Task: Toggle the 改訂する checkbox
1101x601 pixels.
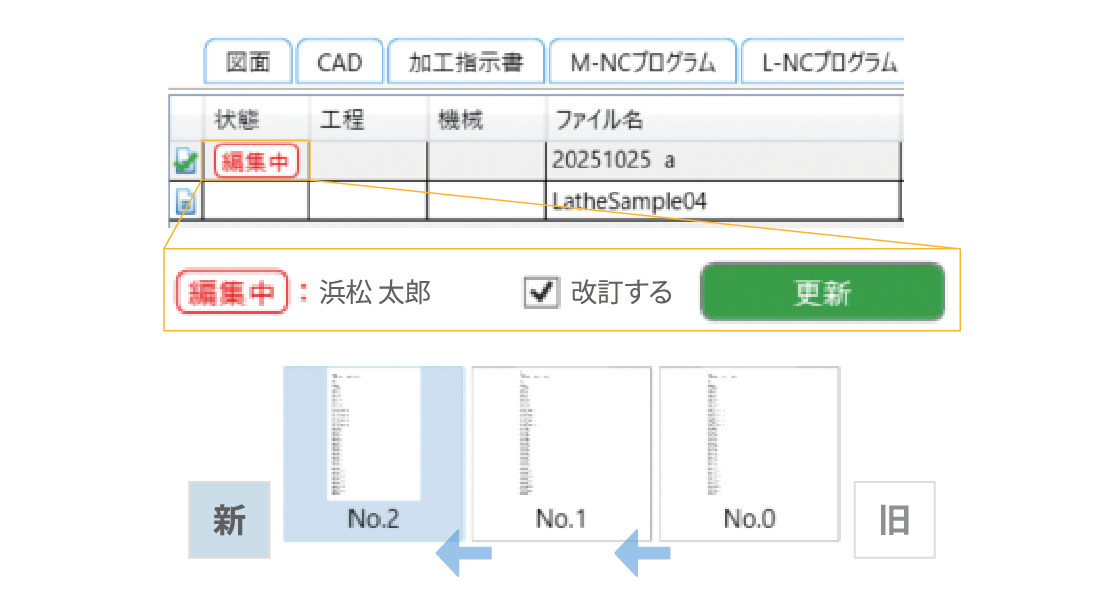Action: tap(542, 292)
